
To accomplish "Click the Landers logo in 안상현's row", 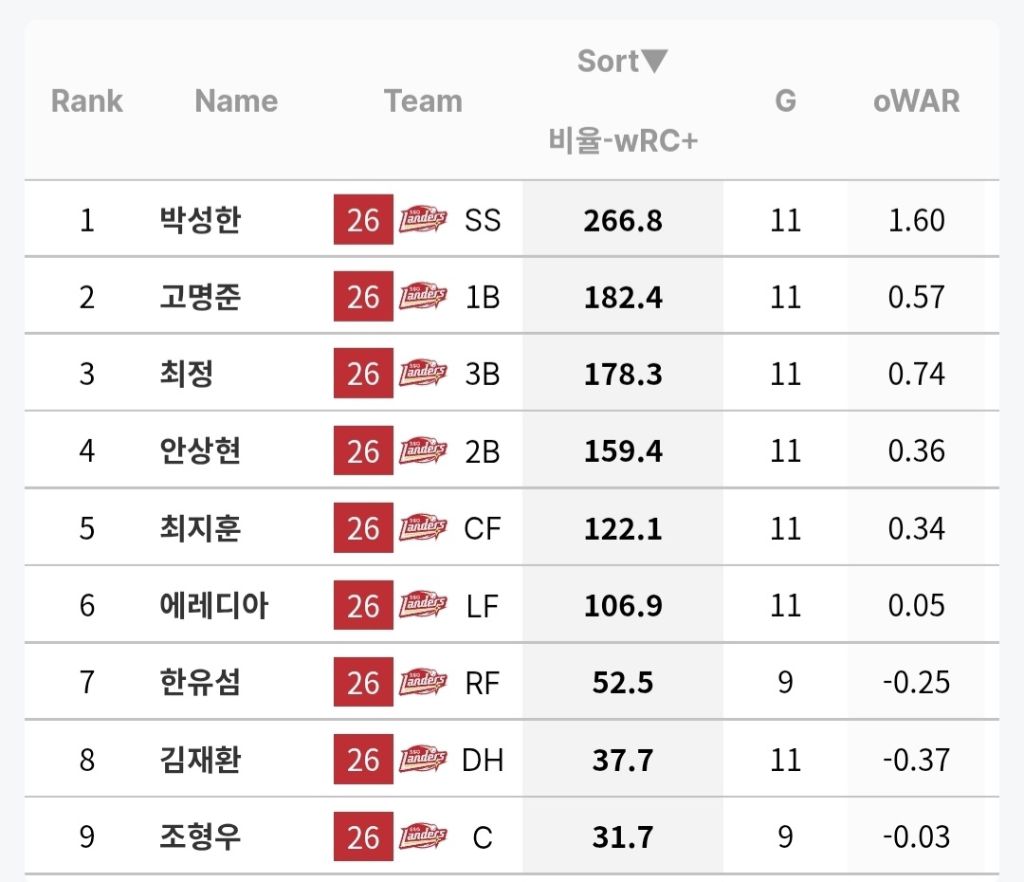I will pyautogui.click(x=423, y=451).
